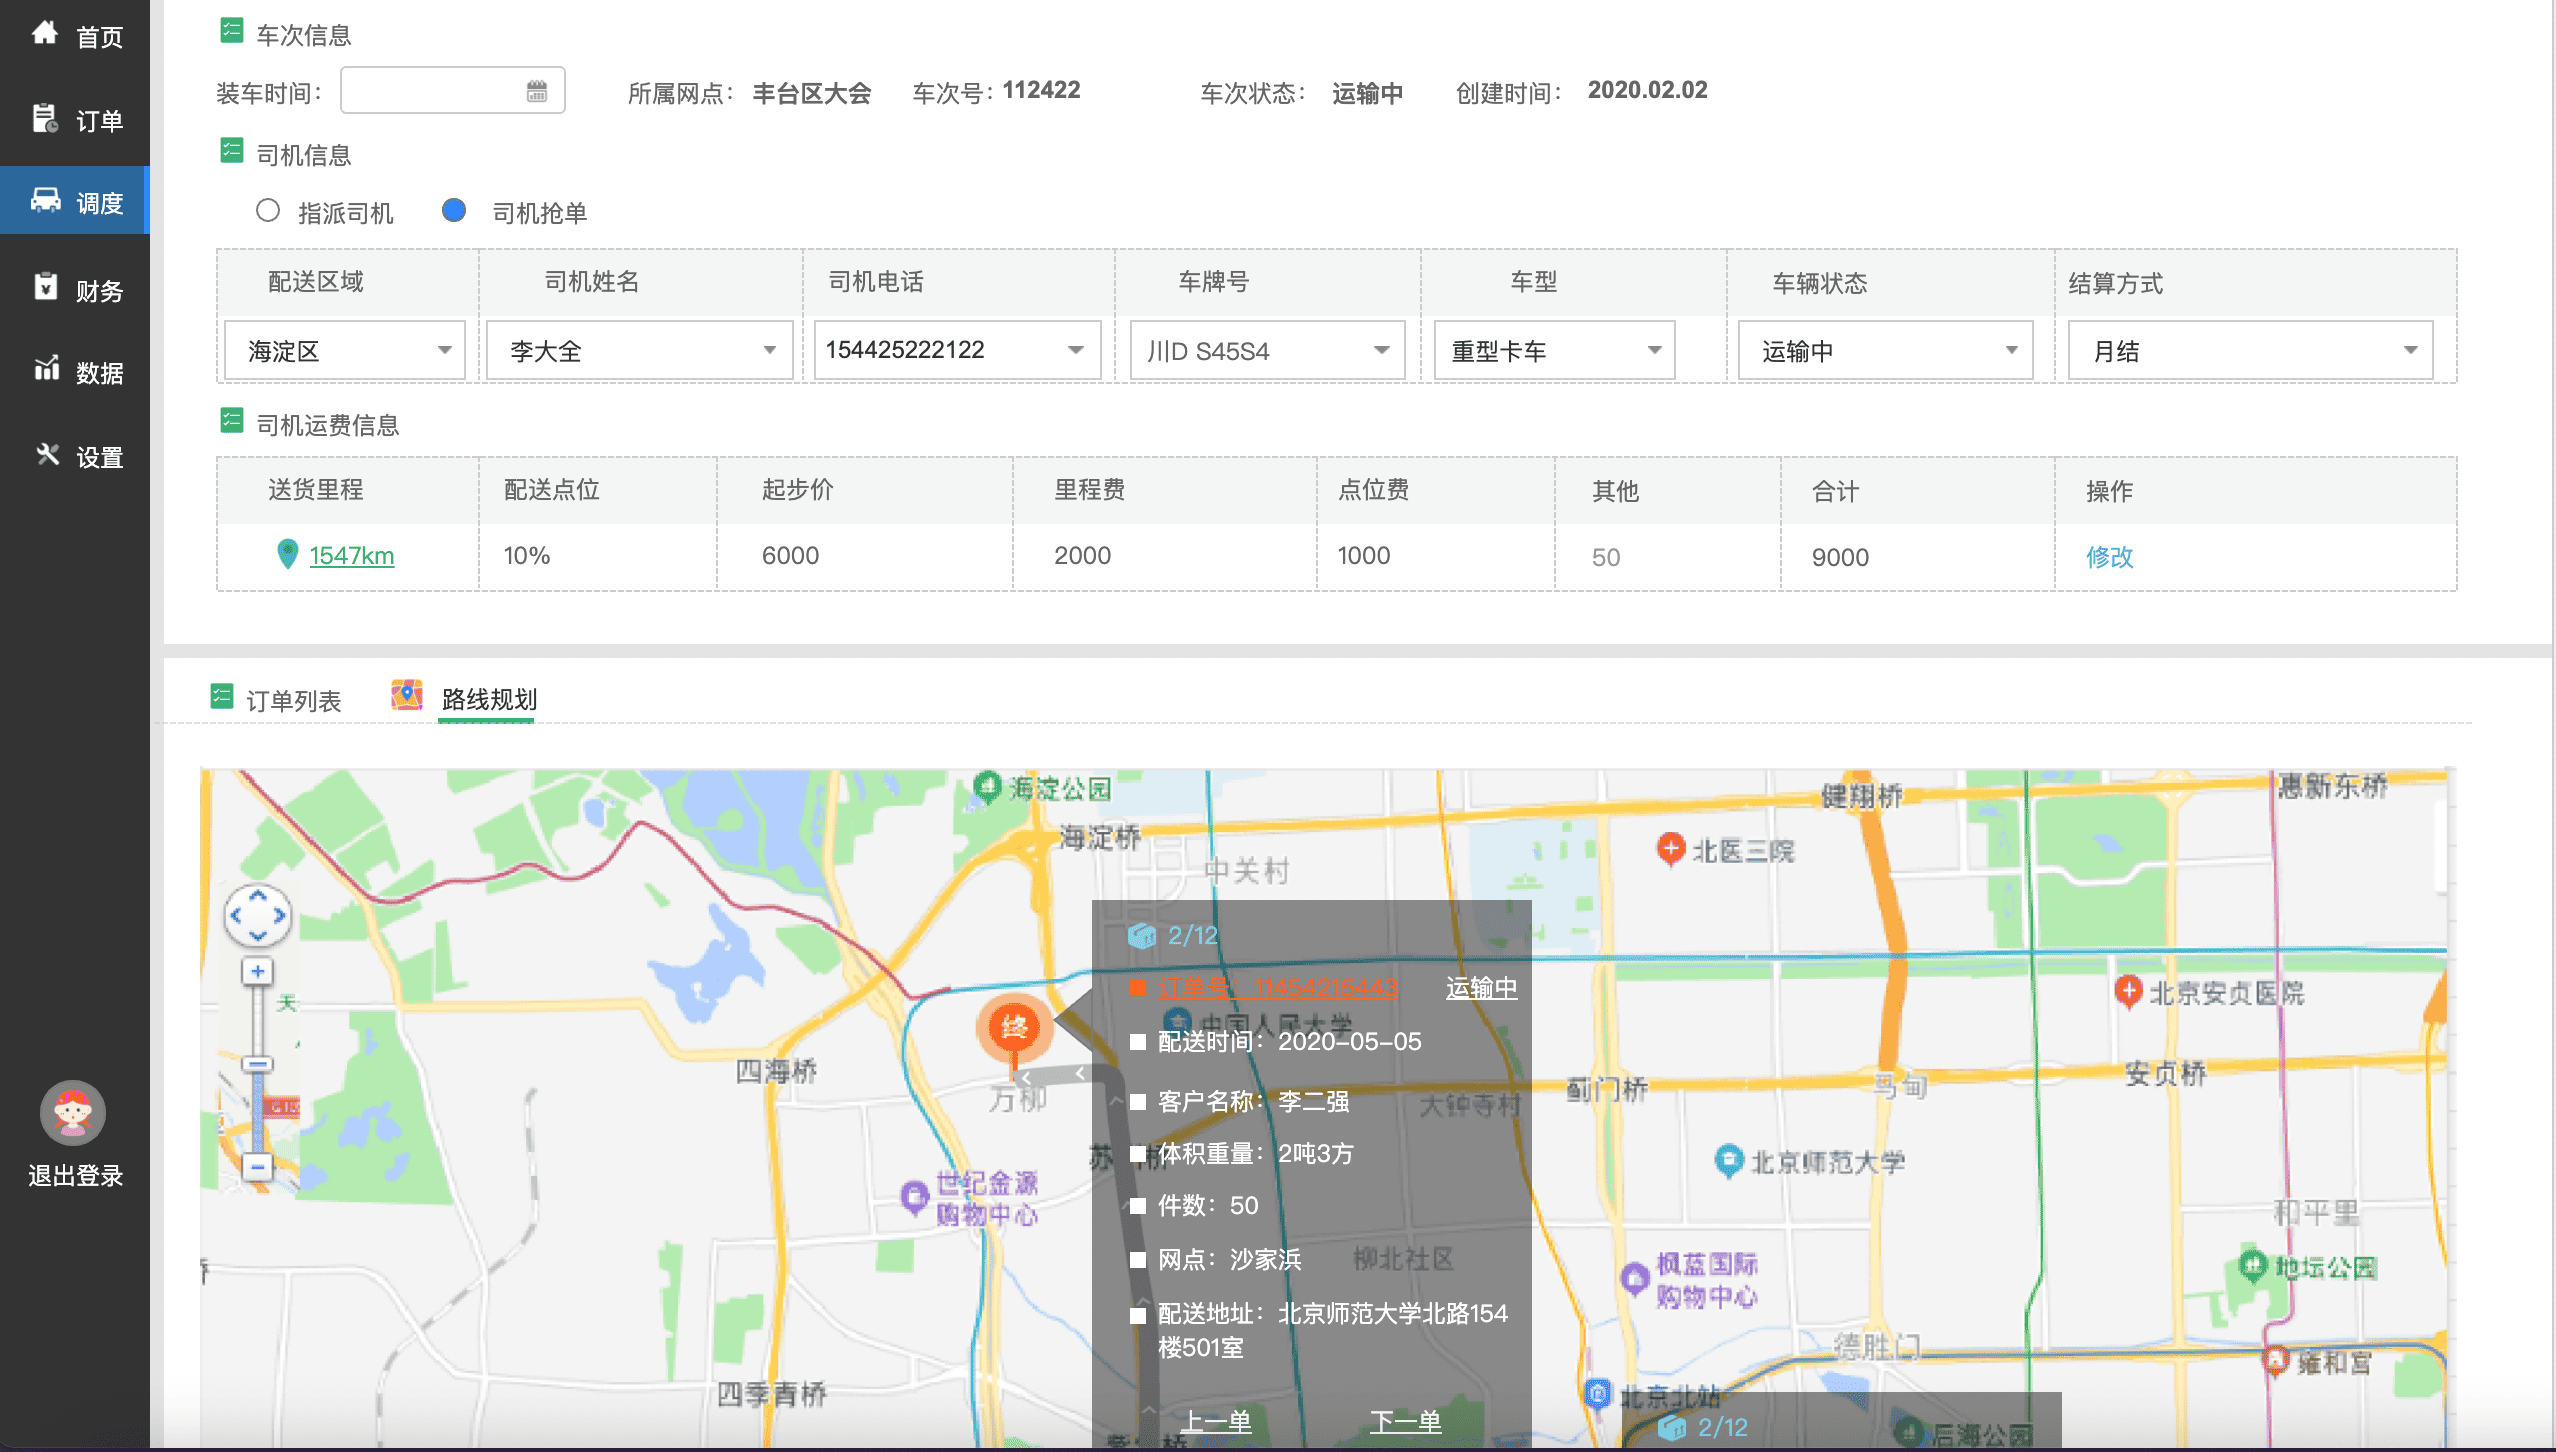Switch to the 路线规划 tab
The image size is (2556, 1452).
tap(488, 699)
